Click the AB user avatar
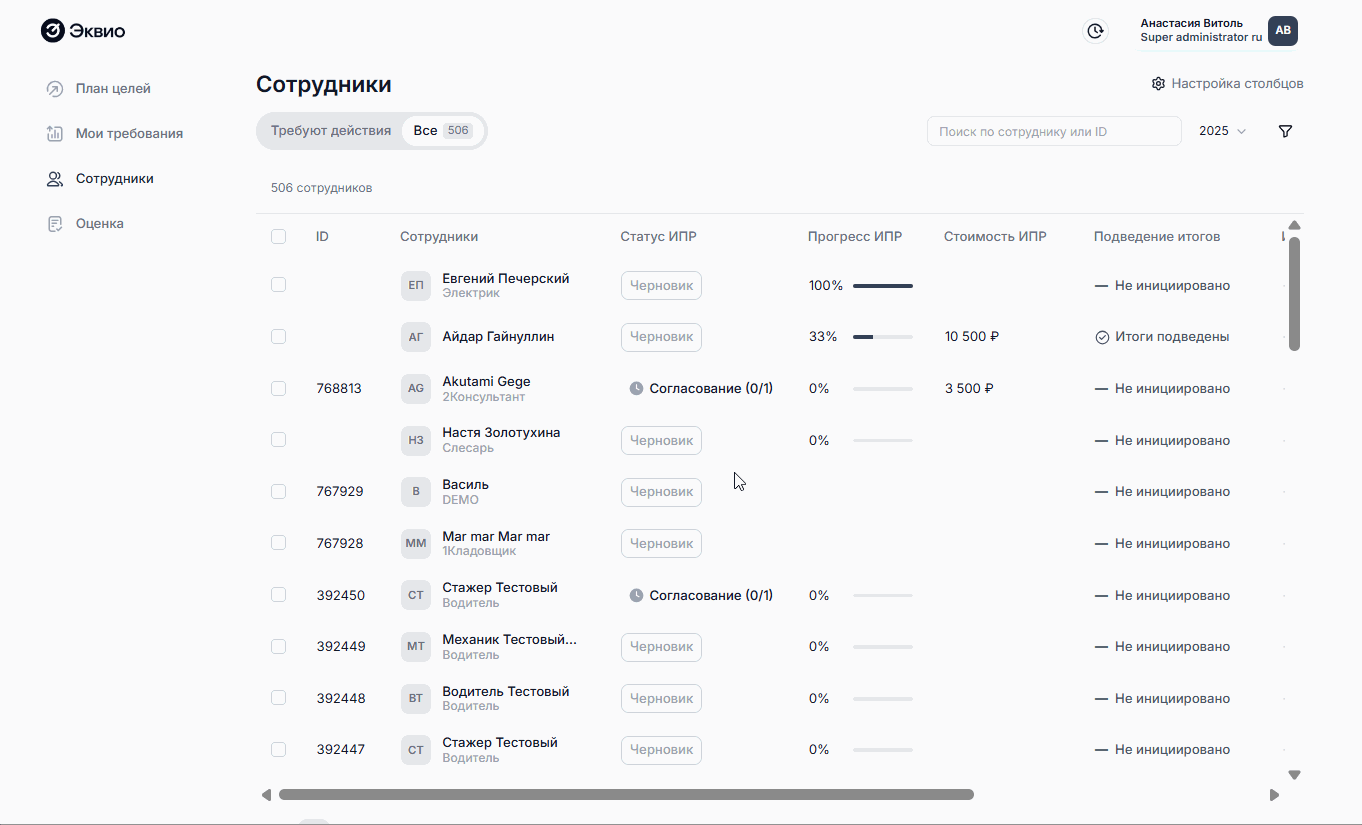This screenshot has height=825, width=1362. coord(1282,31)
